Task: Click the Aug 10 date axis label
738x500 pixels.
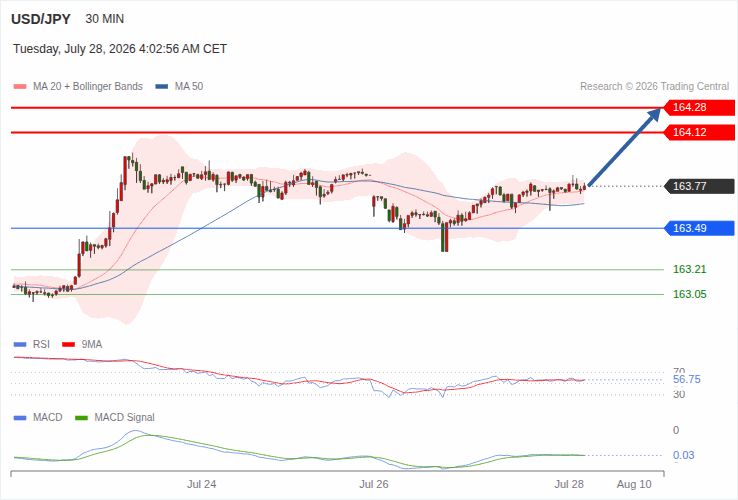Action: (634, 484)
